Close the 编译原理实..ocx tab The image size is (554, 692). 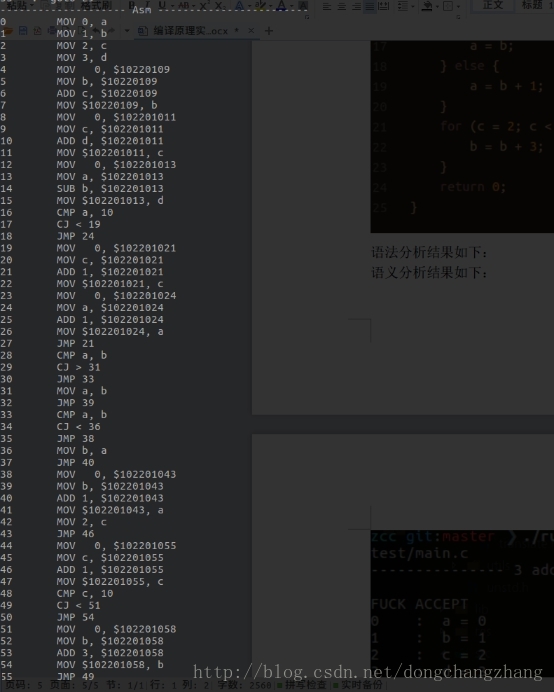pos(251,30)
